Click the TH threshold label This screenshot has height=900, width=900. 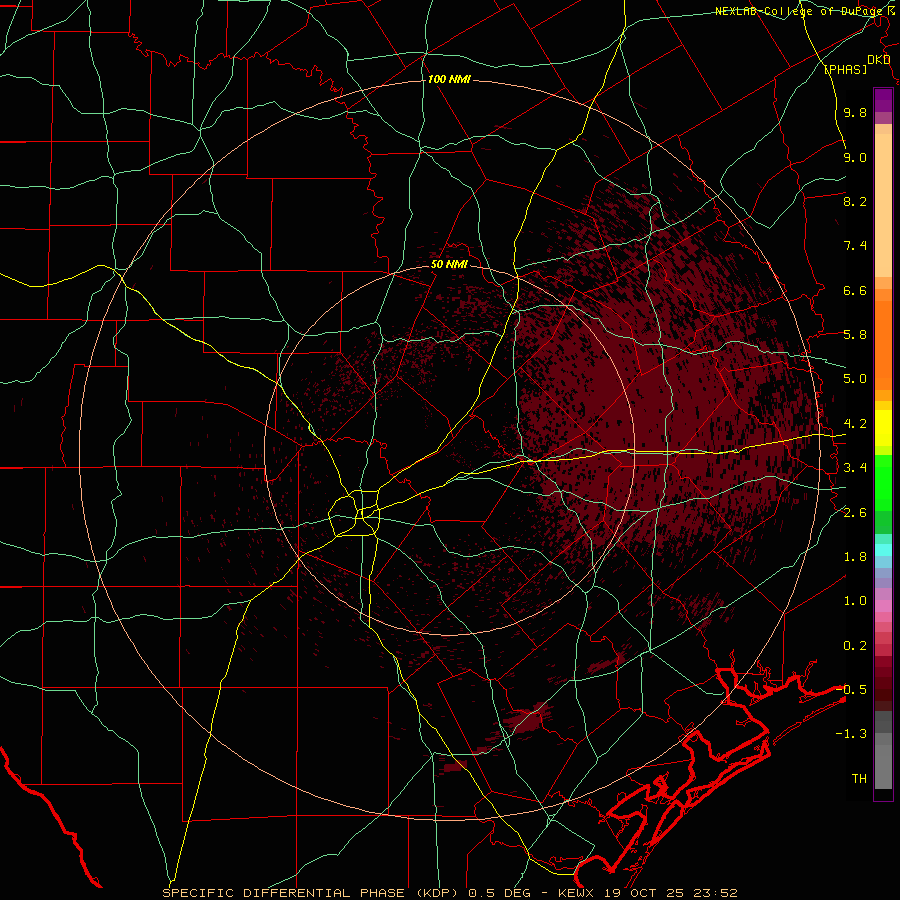[859, 779]
